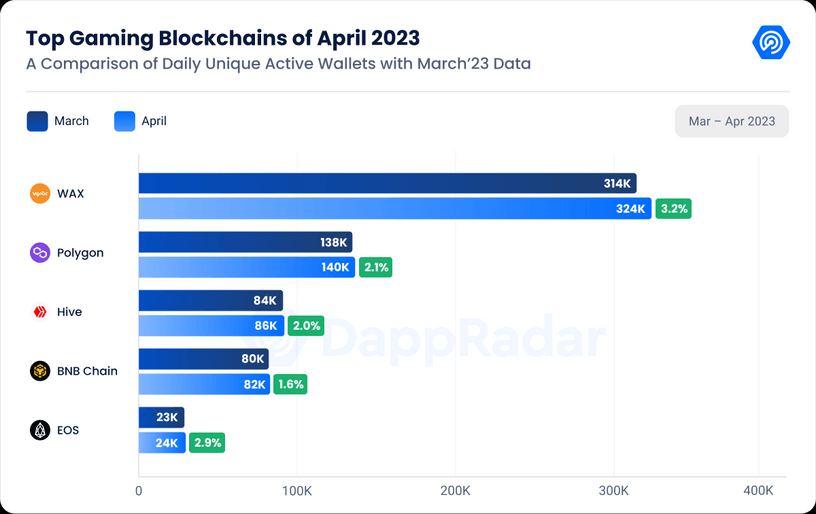Click the 2.0% growth badge for Hive
The image size is (816, 514).
point(306,326)
